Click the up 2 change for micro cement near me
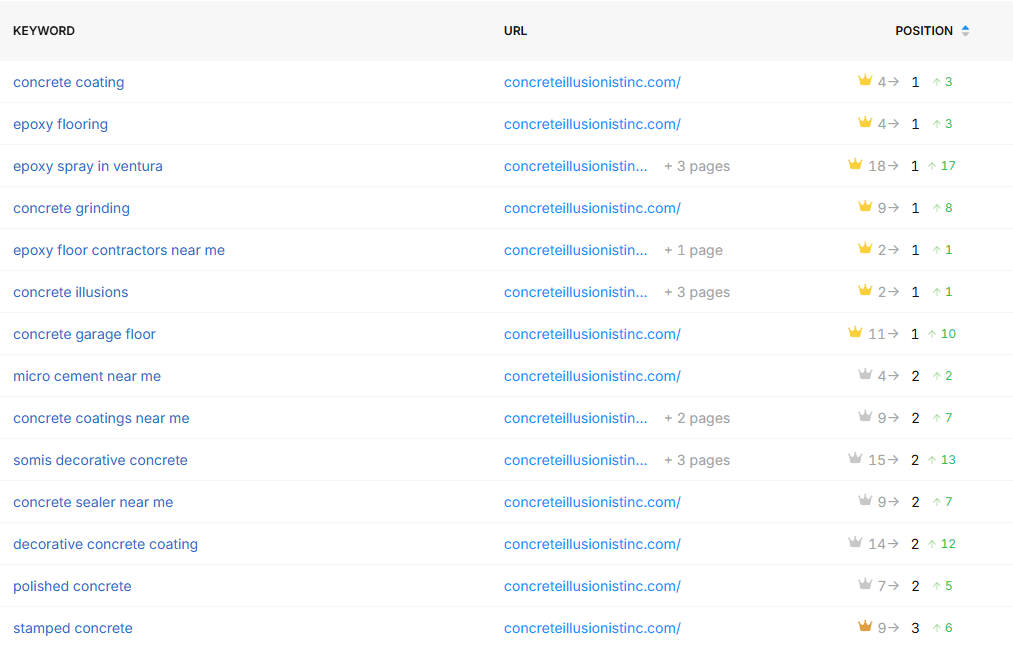The width and height of the screenshot is (1013, 646). point(943,375)
